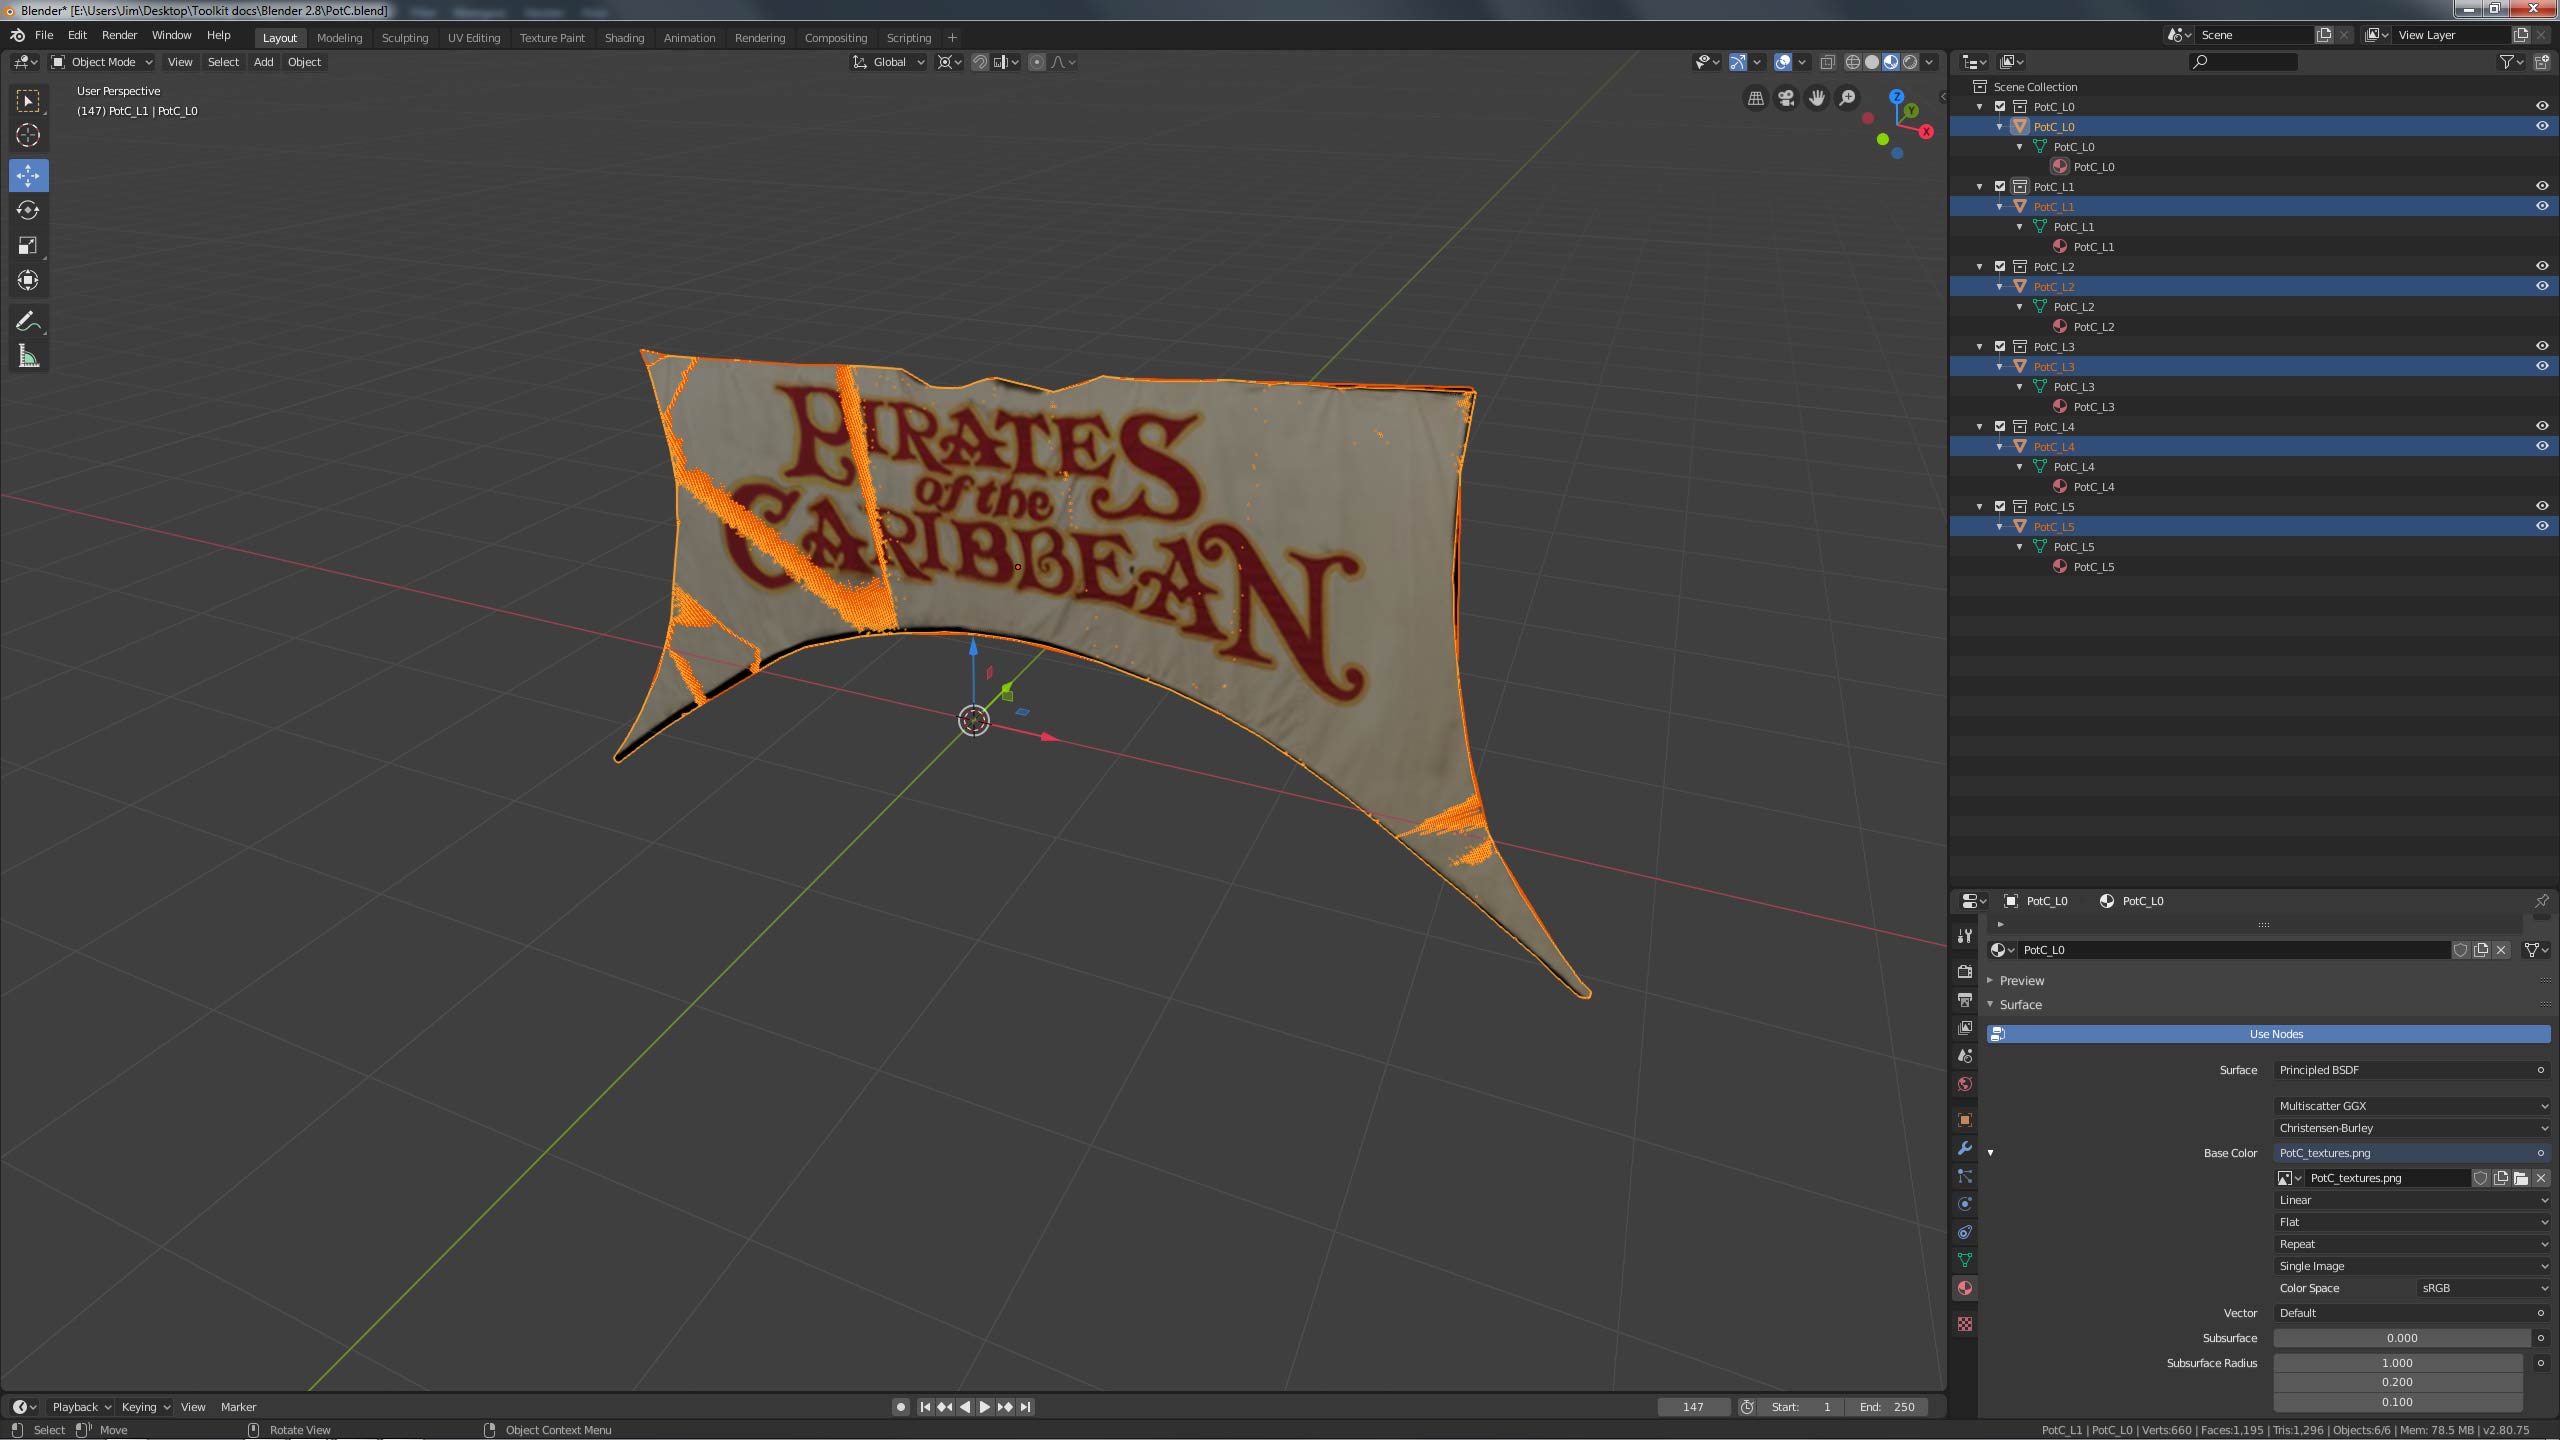
Task: Collapse the PotC_L1 collection tree
Action: (x=1980, y=186)
